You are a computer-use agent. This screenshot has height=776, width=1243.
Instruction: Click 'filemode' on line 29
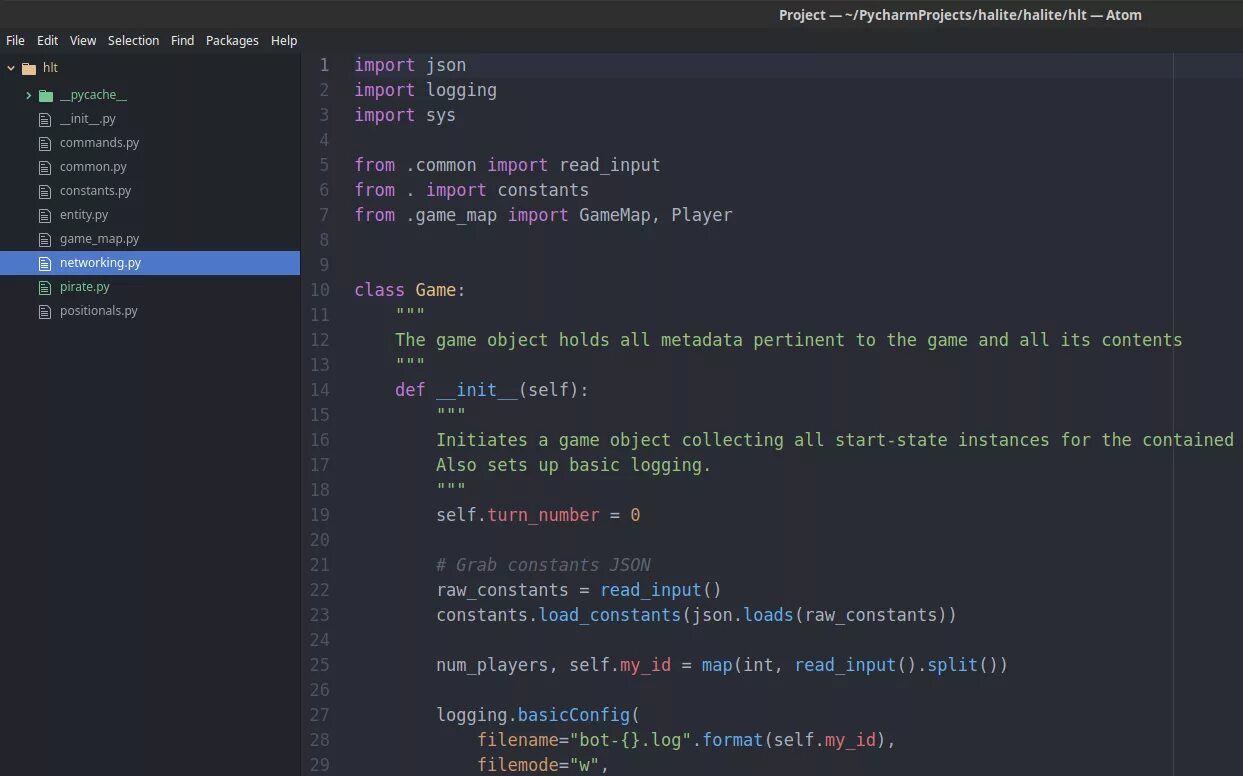(x=518, y=765)
